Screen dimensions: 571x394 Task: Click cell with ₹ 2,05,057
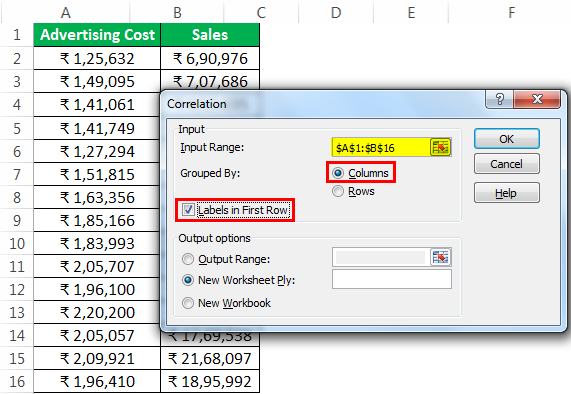97,335
